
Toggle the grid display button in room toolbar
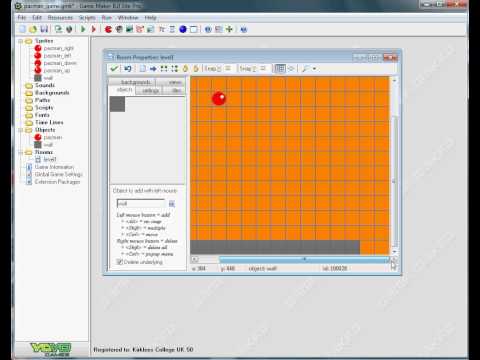coord(279,68)
